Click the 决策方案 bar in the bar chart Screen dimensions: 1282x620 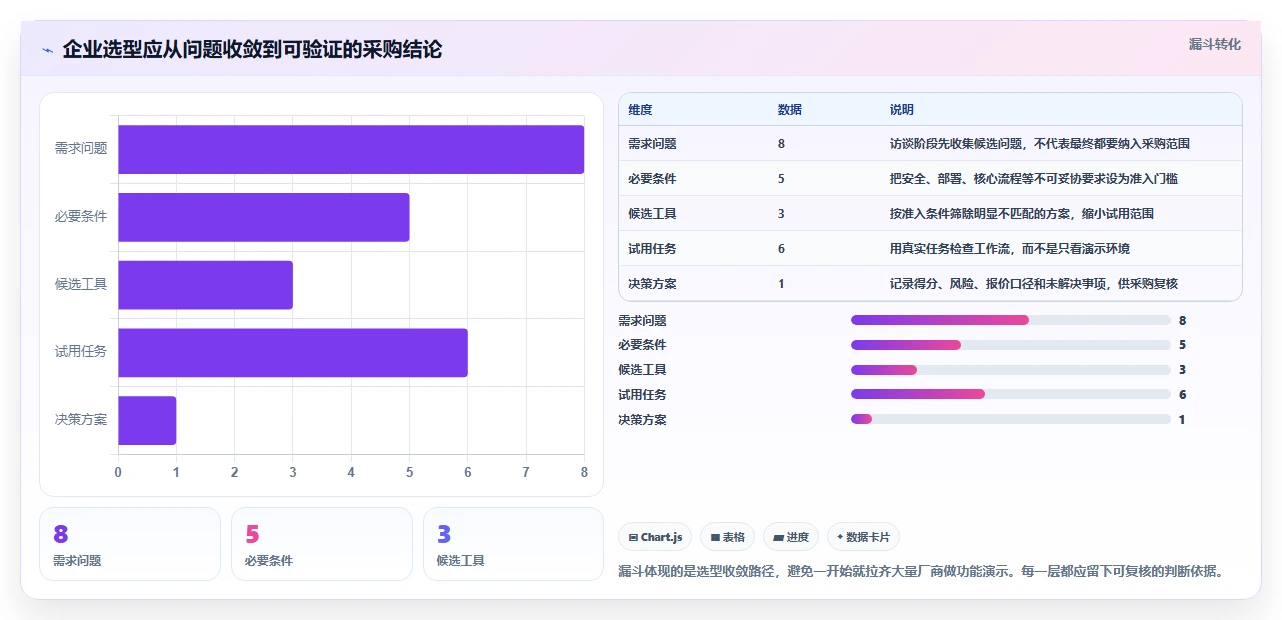point(147,421)
